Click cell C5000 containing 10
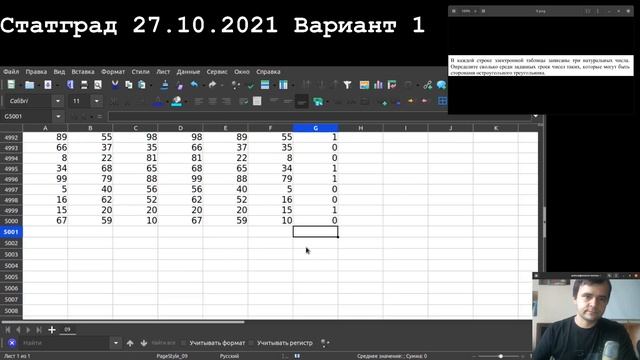 pos(135,221)
